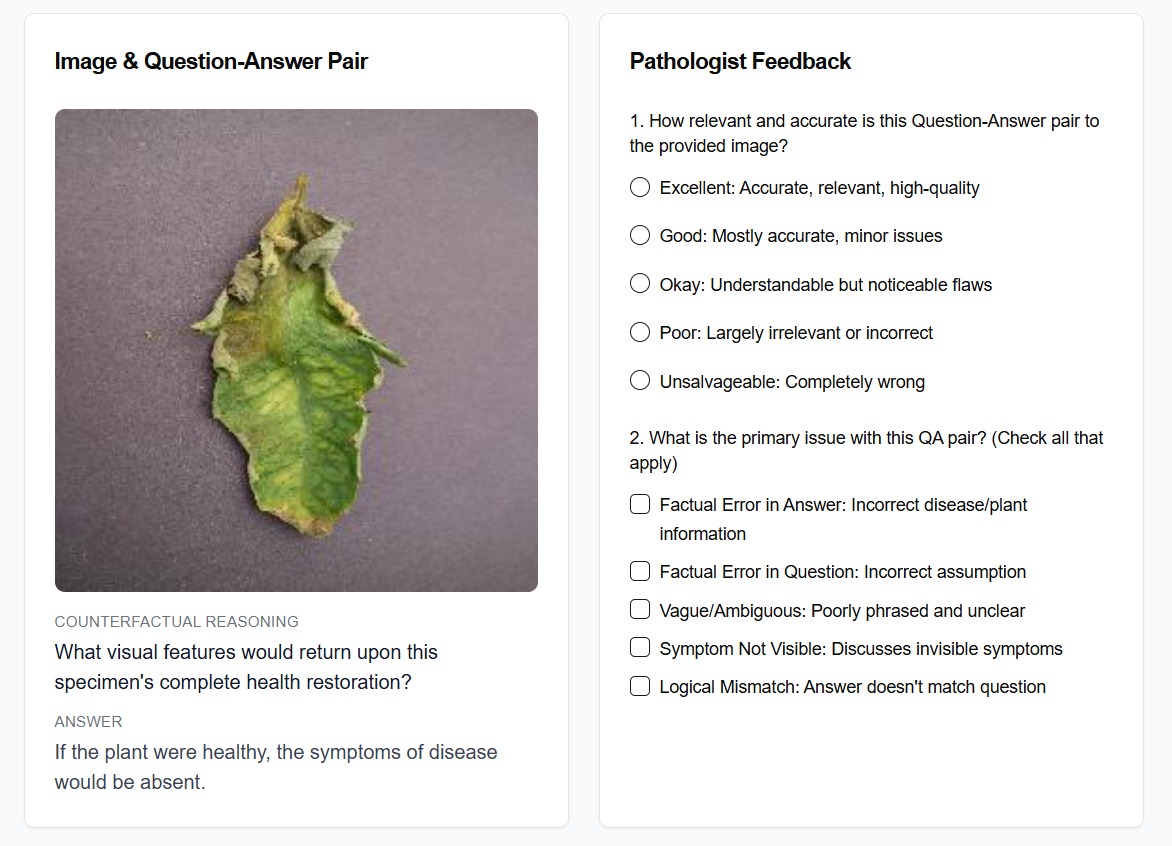Choose 'Good: Mostly accurate, minor issues'
Viewport: 1172px width, 846px height.
tap(640, 235)
